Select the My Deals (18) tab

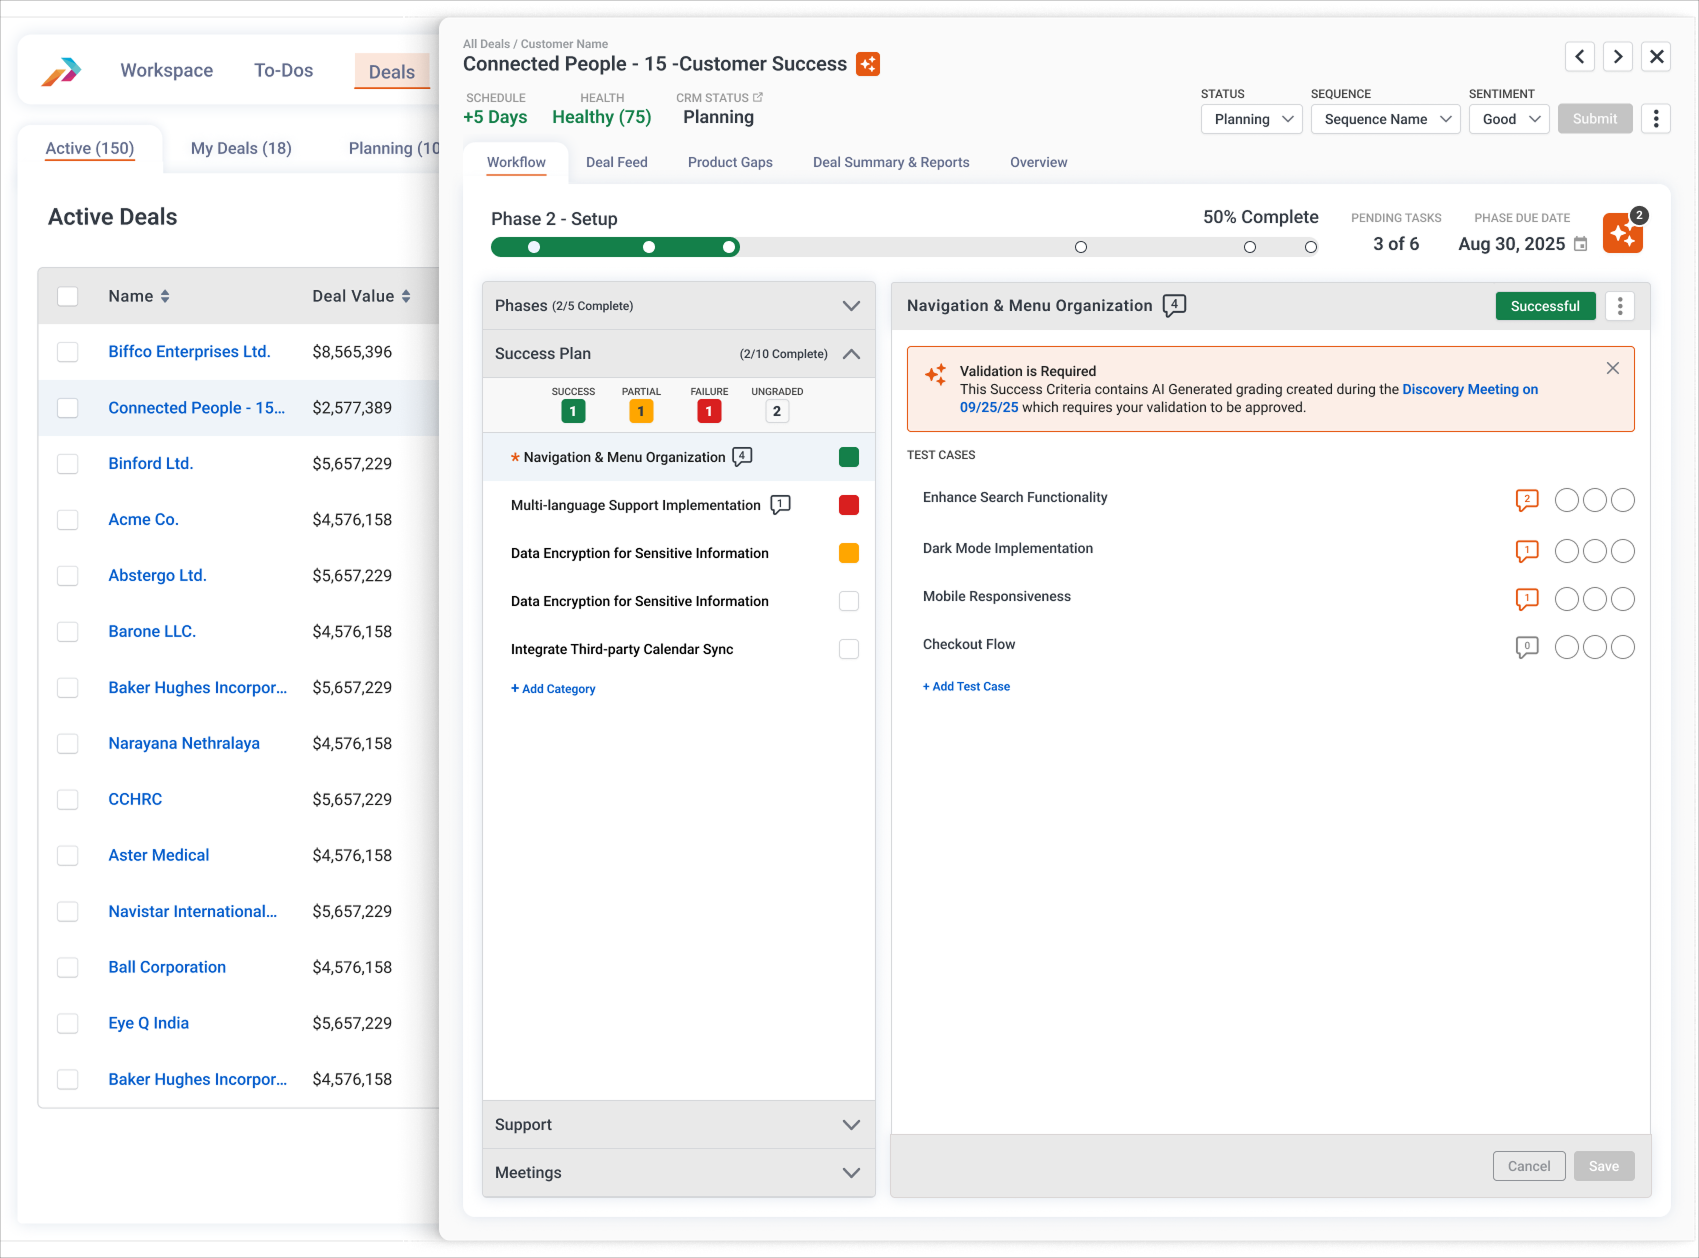click(241, 148)
